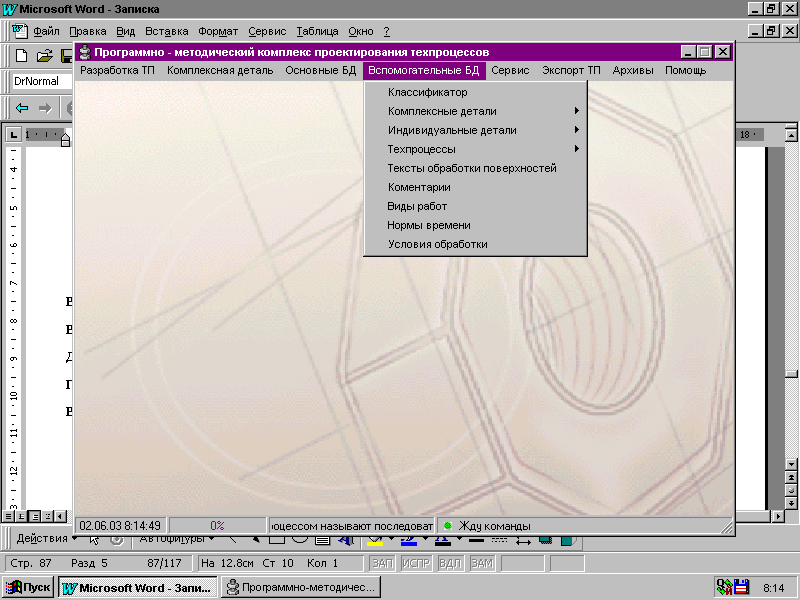Expand the Комплексные детали submenu arrow
This screenshot has width=800, height=600.
[x=577, y=111]
